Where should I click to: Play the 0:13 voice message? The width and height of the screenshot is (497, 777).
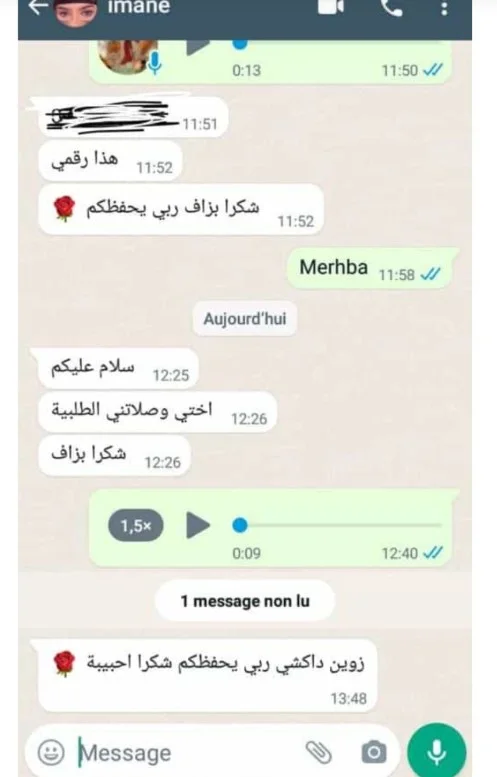click(x=198, y=47)
